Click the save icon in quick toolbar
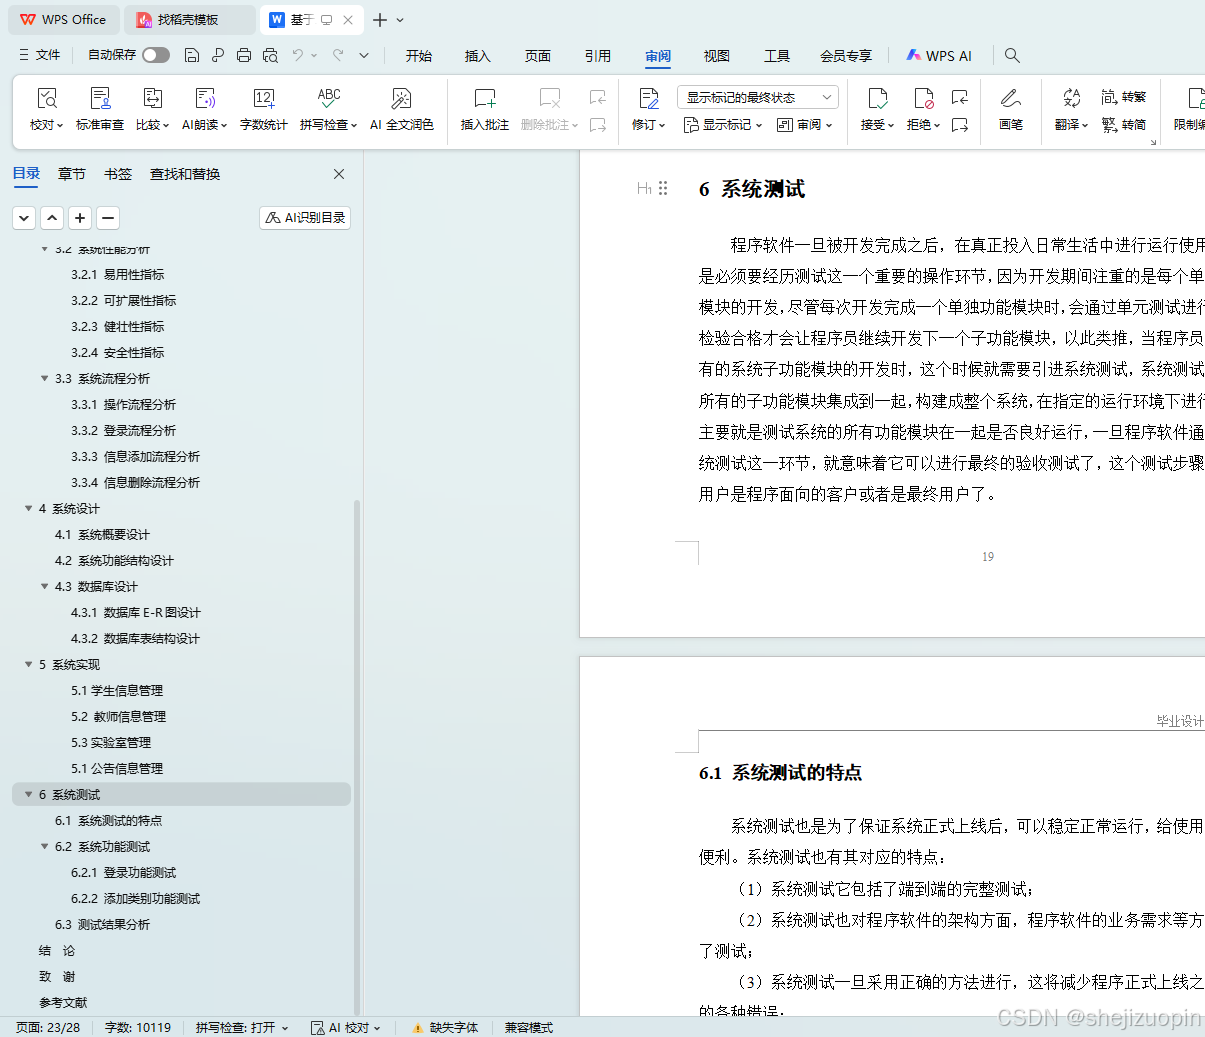The width and height of the screenshot is (1205, 1037). (x=192, y=55)
